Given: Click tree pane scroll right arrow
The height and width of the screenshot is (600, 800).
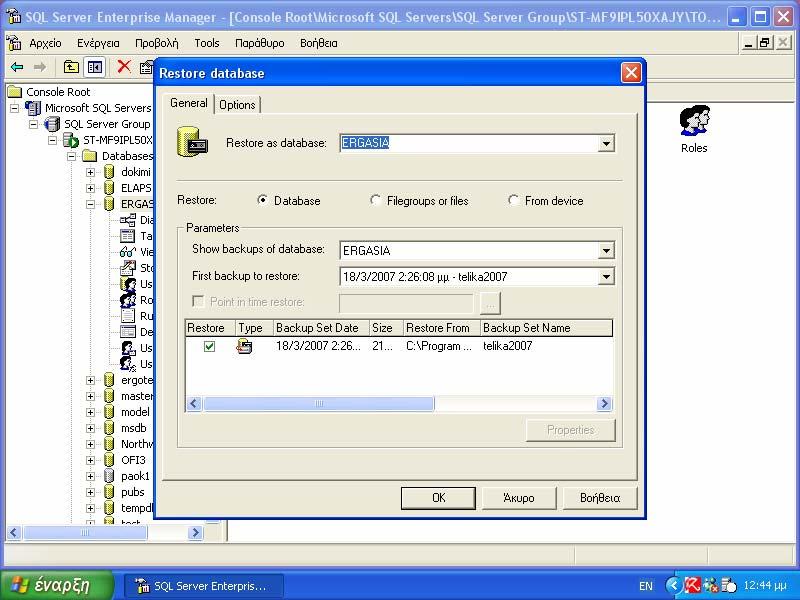Looking at the screenshot, I should pos(195,533).
